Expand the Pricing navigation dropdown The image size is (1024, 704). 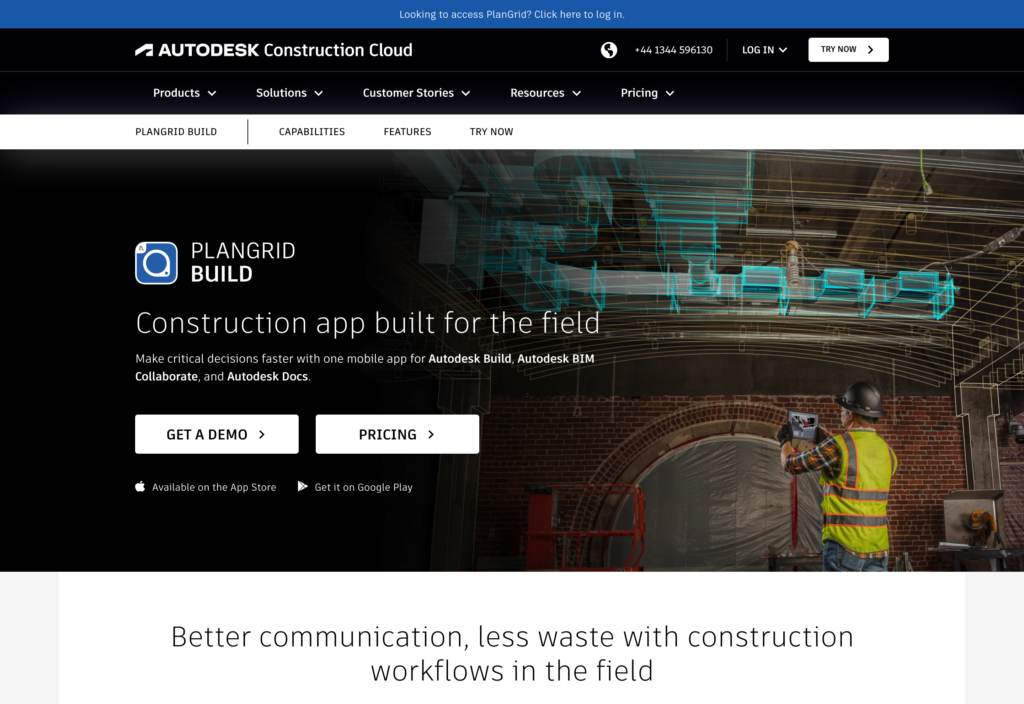[646, 92]
